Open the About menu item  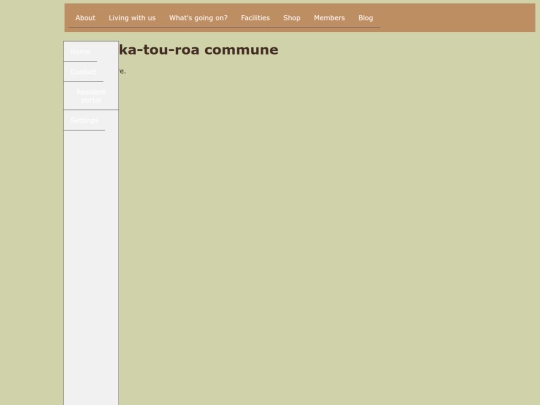click(85, 18)
